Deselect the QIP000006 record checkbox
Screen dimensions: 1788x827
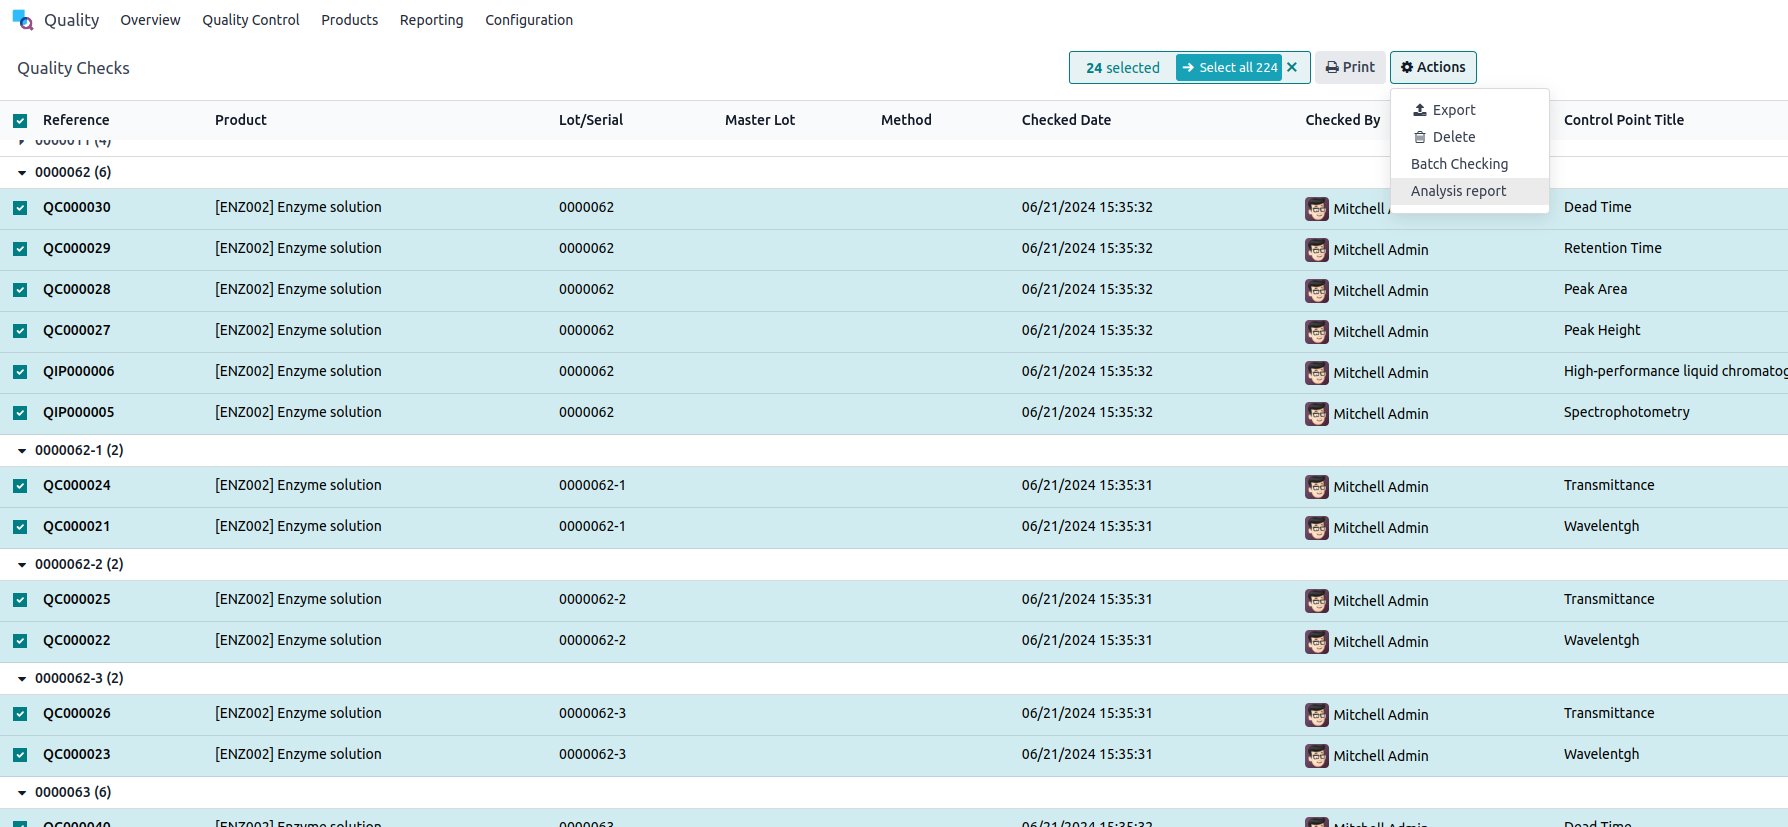click(x=20, y=372)
